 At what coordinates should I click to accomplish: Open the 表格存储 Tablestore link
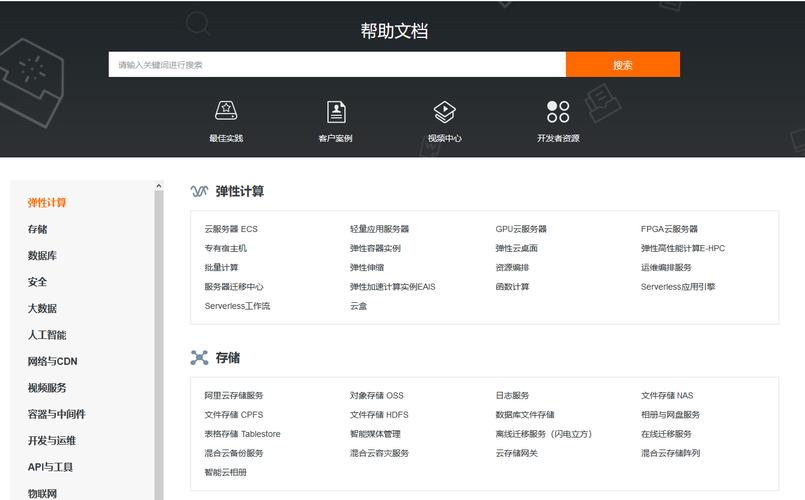[242, 434]
